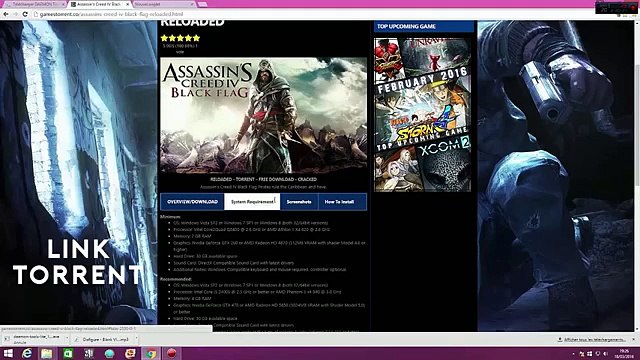Launch Internet Explorer from the taskbar
Viewport: 640px width, 360px height.
point(27,353)
